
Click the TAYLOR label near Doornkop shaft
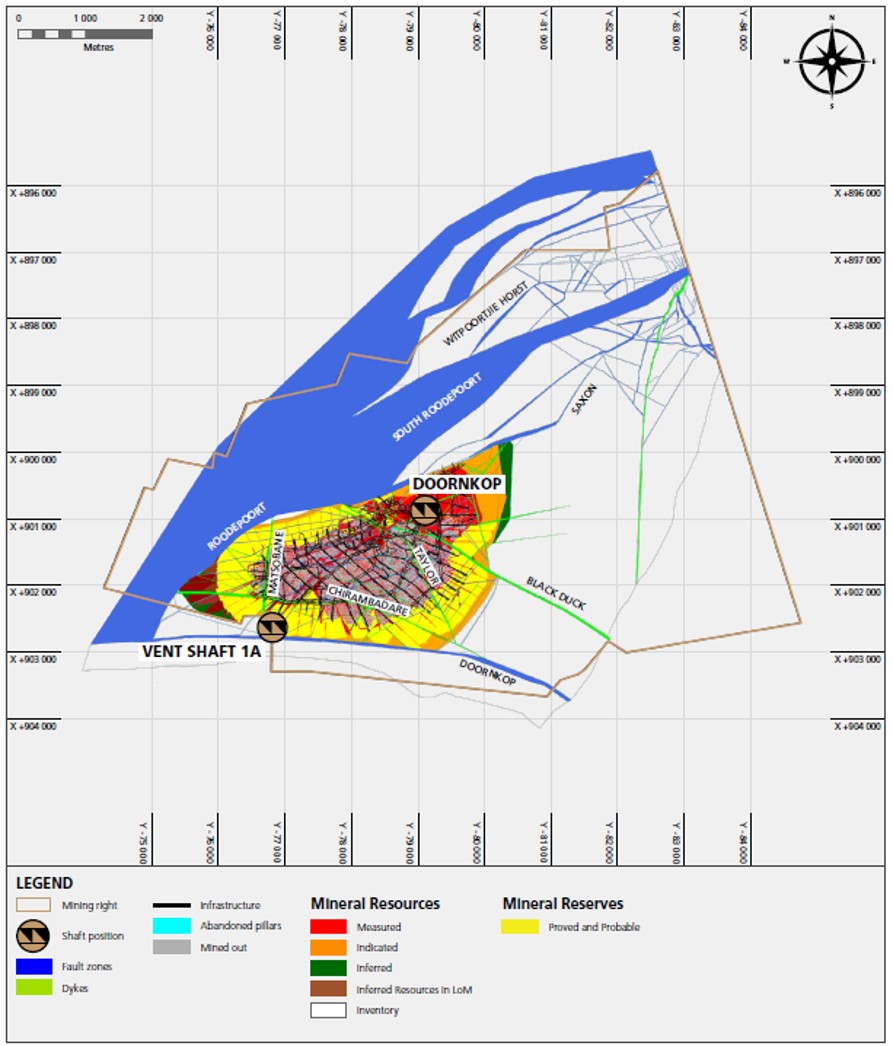(x=425, y=566)
